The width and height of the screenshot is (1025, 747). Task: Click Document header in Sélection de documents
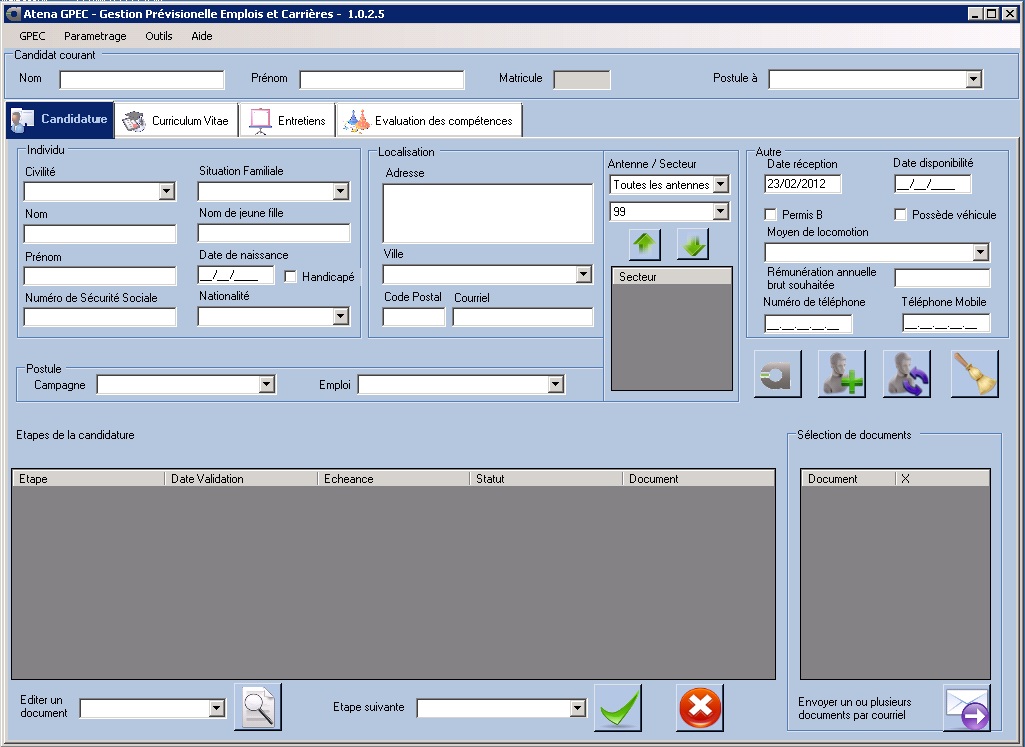849,478
